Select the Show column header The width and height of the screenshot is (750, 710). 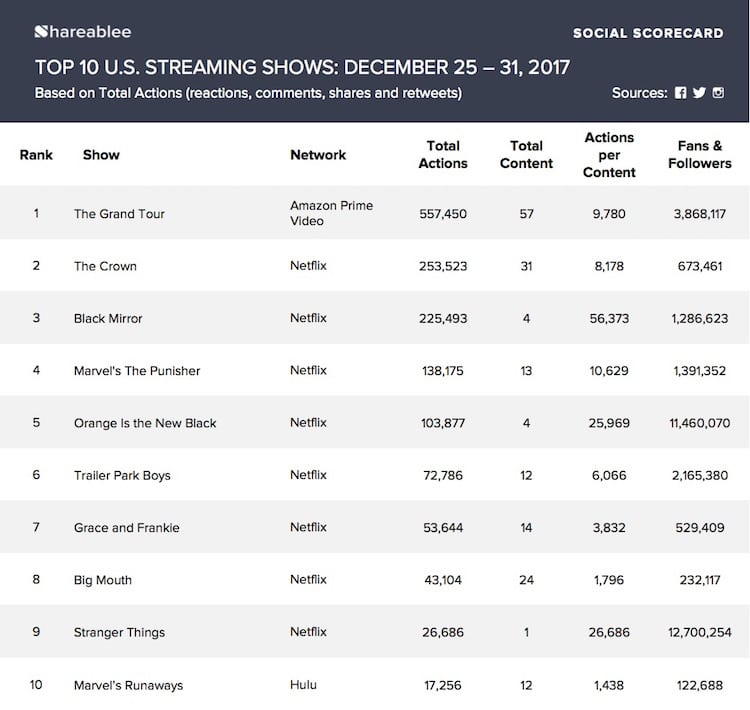coord(101,155)
